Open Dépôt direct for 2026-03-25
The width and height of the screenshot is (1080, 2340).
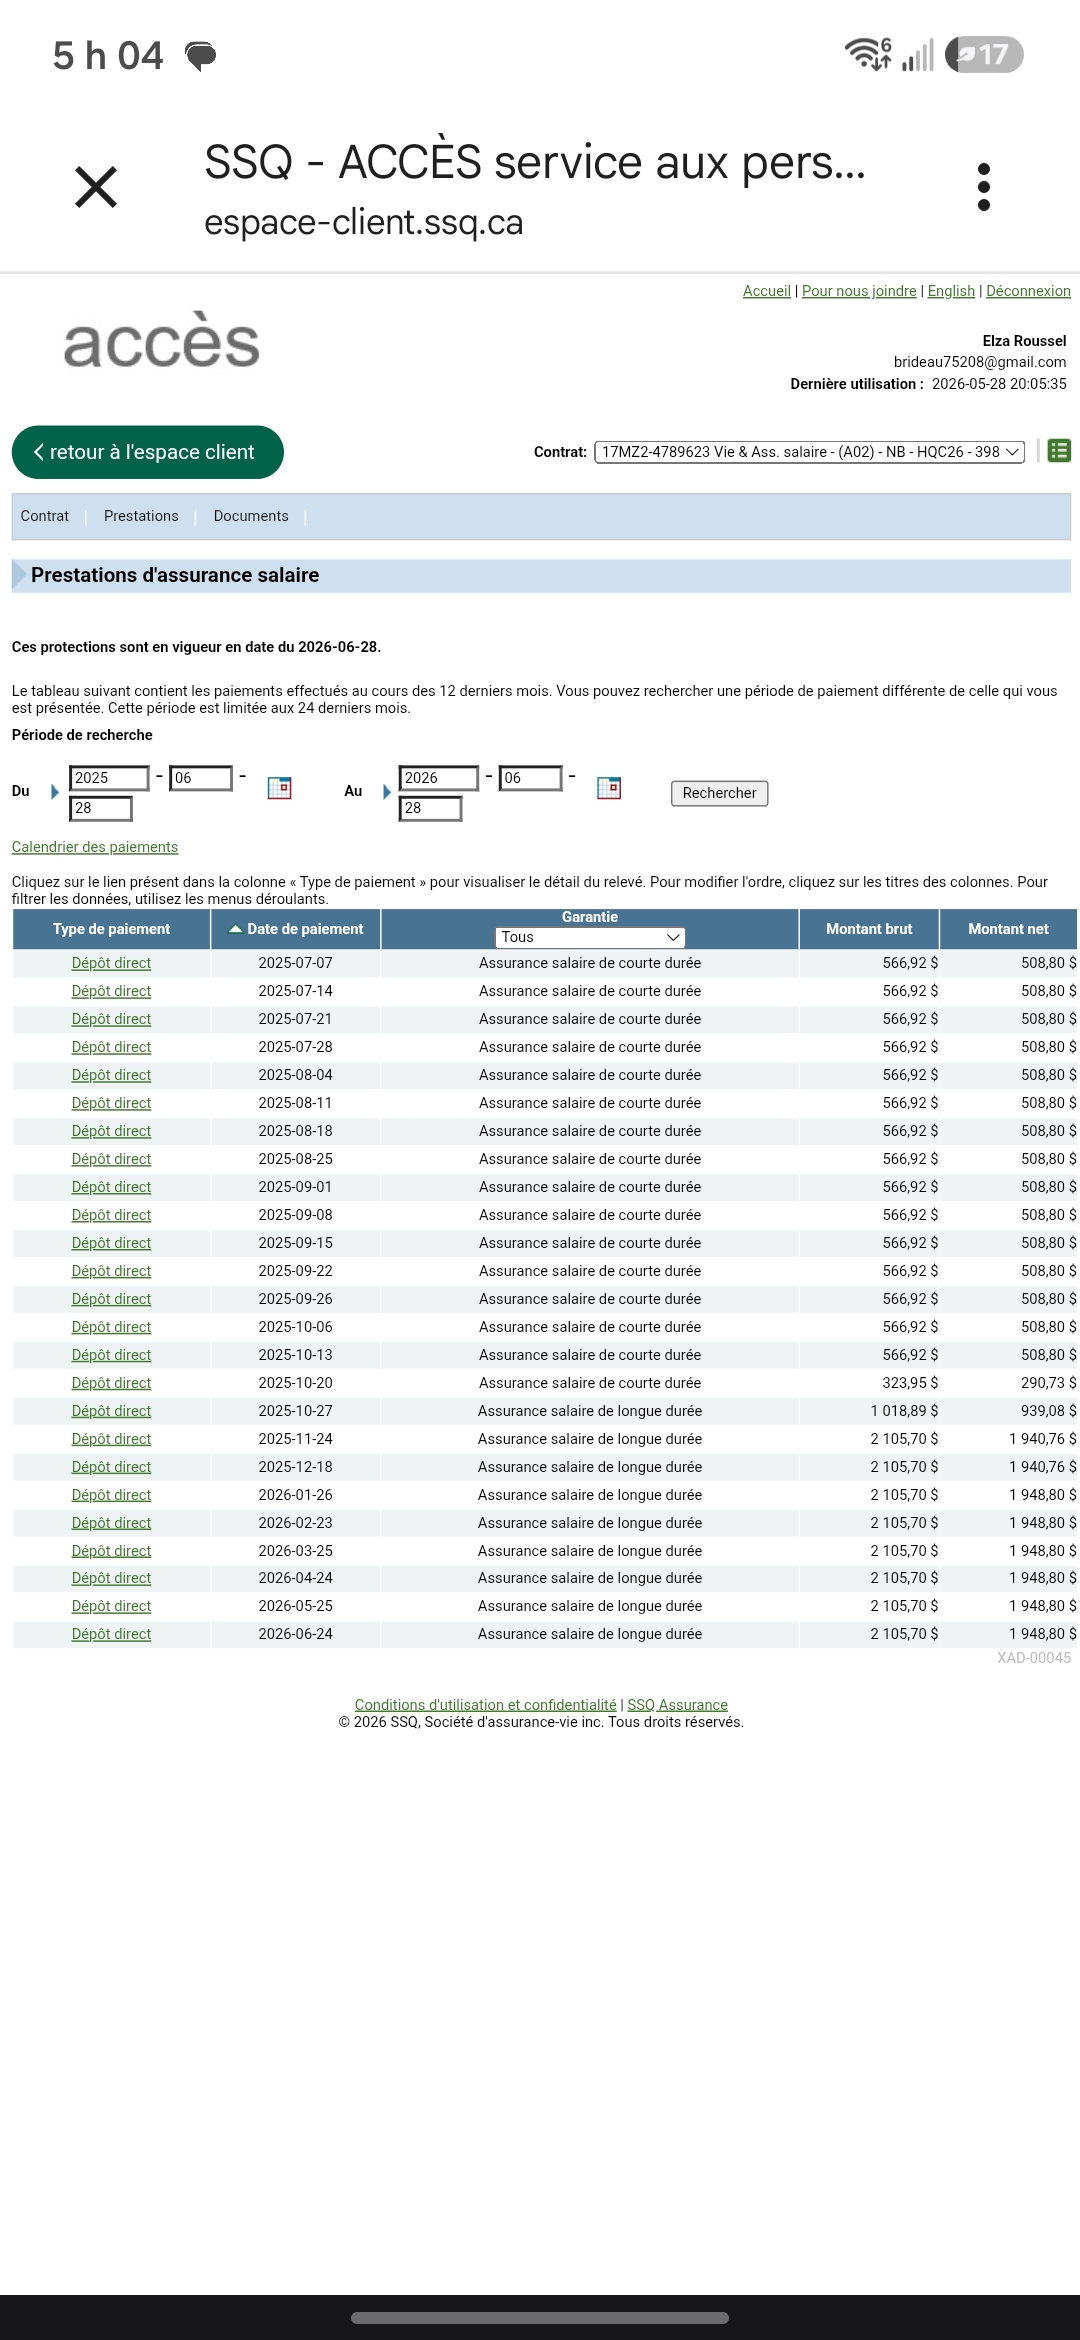pos(111,1551)
